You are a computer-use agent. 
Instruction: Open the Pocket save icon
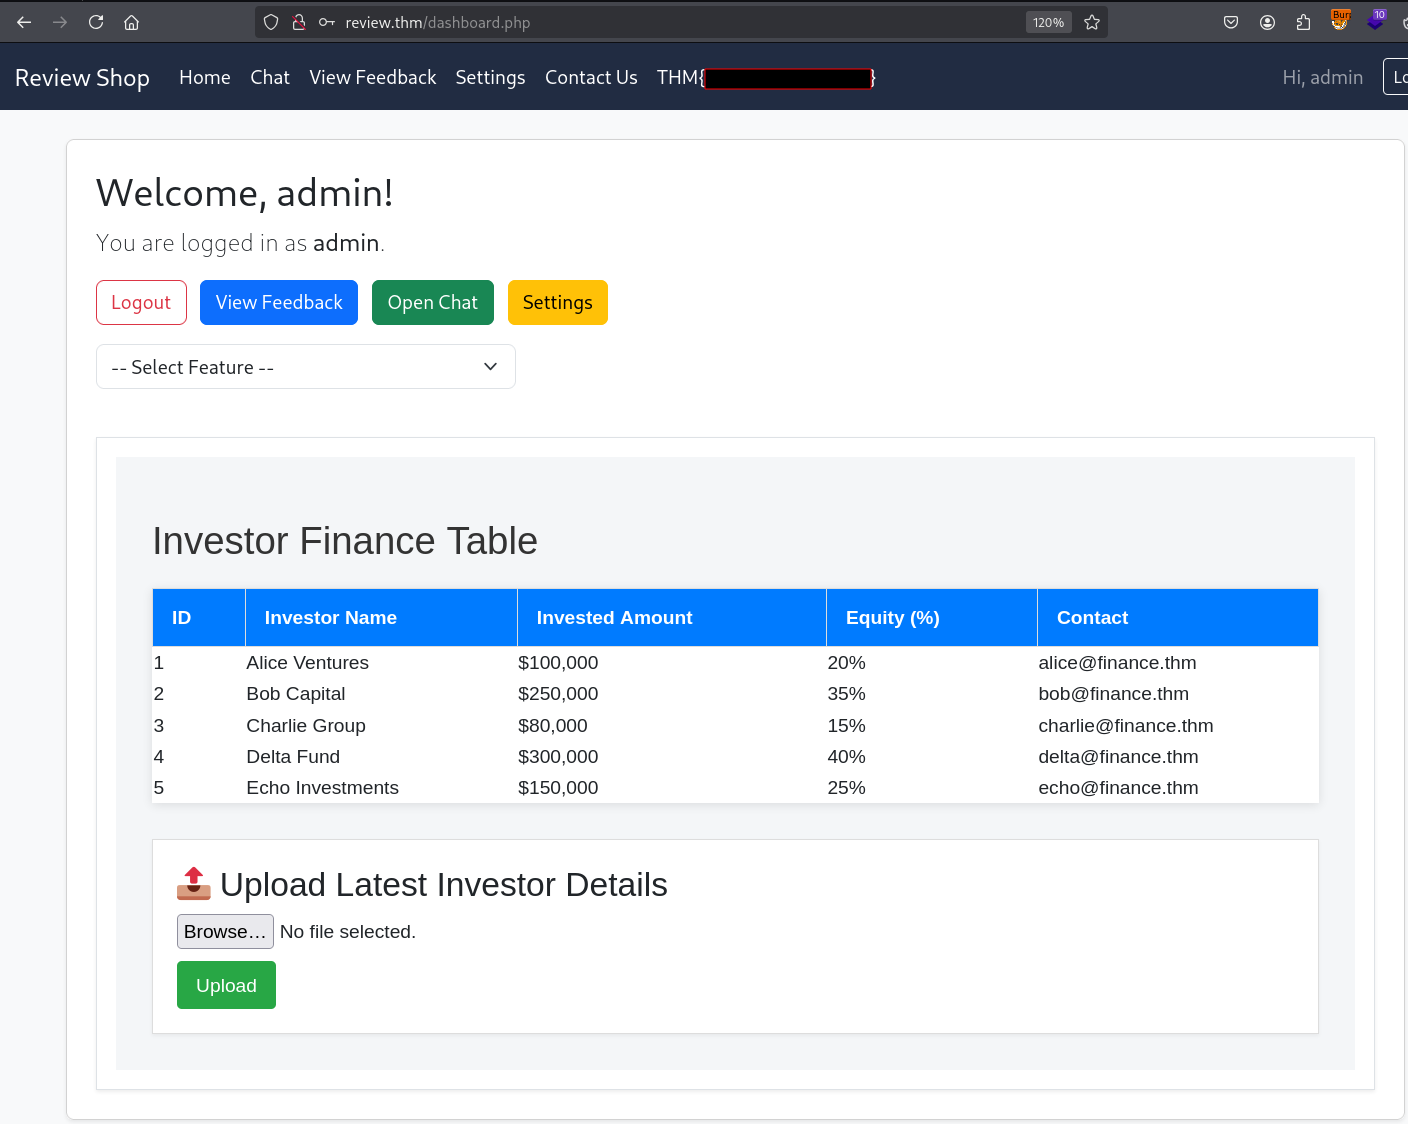[x=1231, y=22]
